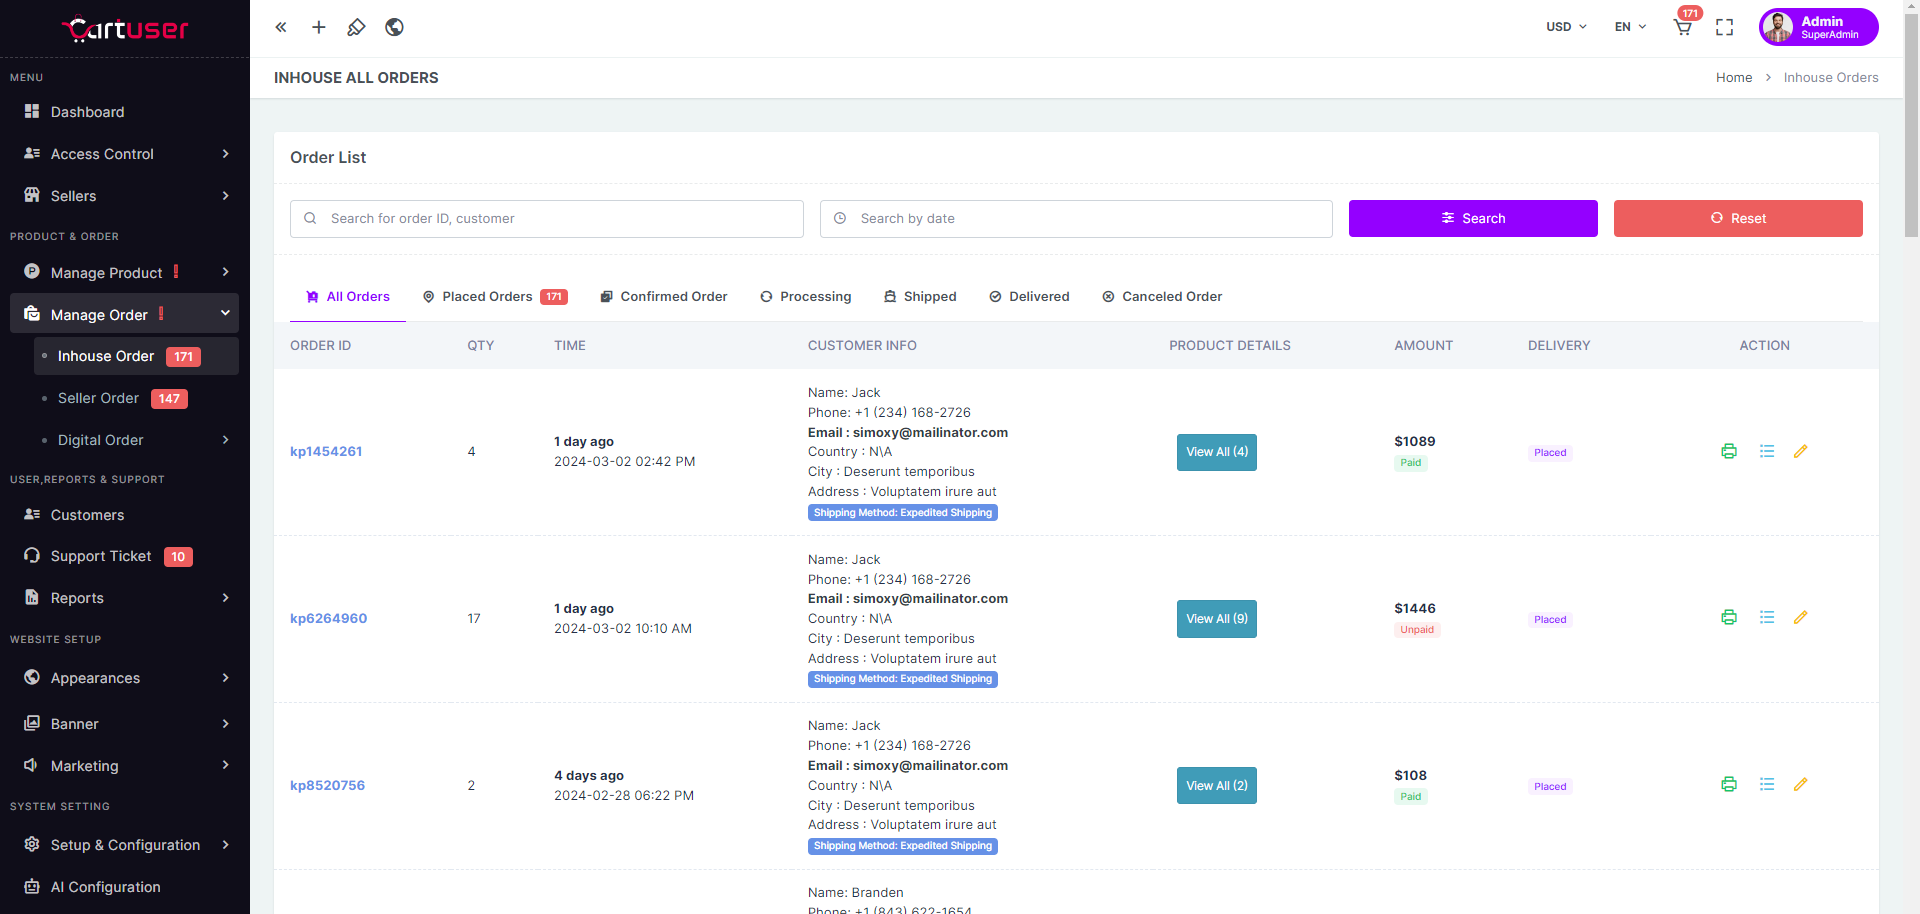Screen dimensions: 1920x914
Task: Print invoice for order kp1454261
Action: click(x=1729, y=451)
